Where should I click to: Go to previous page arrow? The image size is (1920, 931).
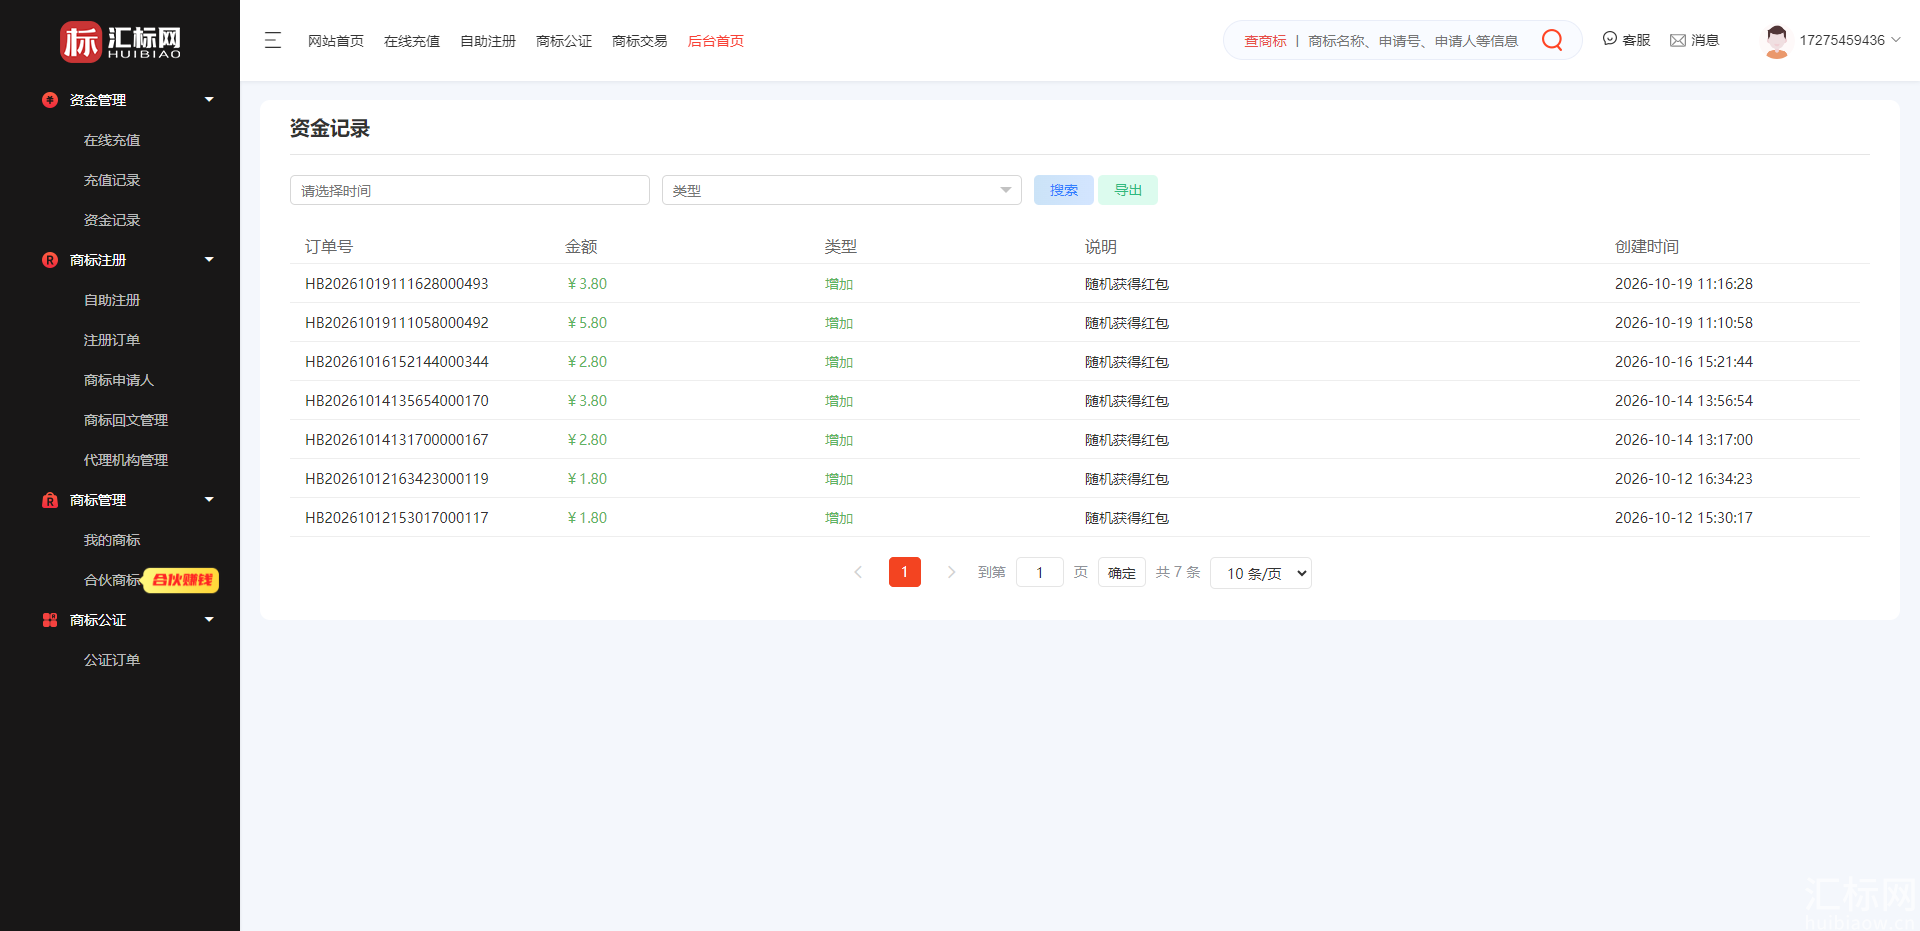tap(858, 572)
